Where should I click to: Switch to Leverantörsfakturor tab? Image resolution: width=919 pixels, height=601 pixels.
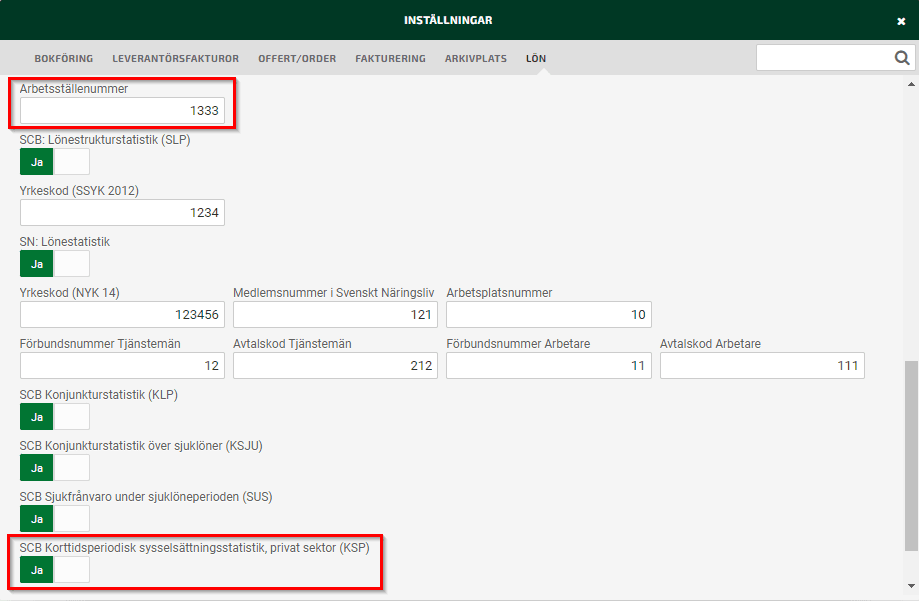point(175,59)
